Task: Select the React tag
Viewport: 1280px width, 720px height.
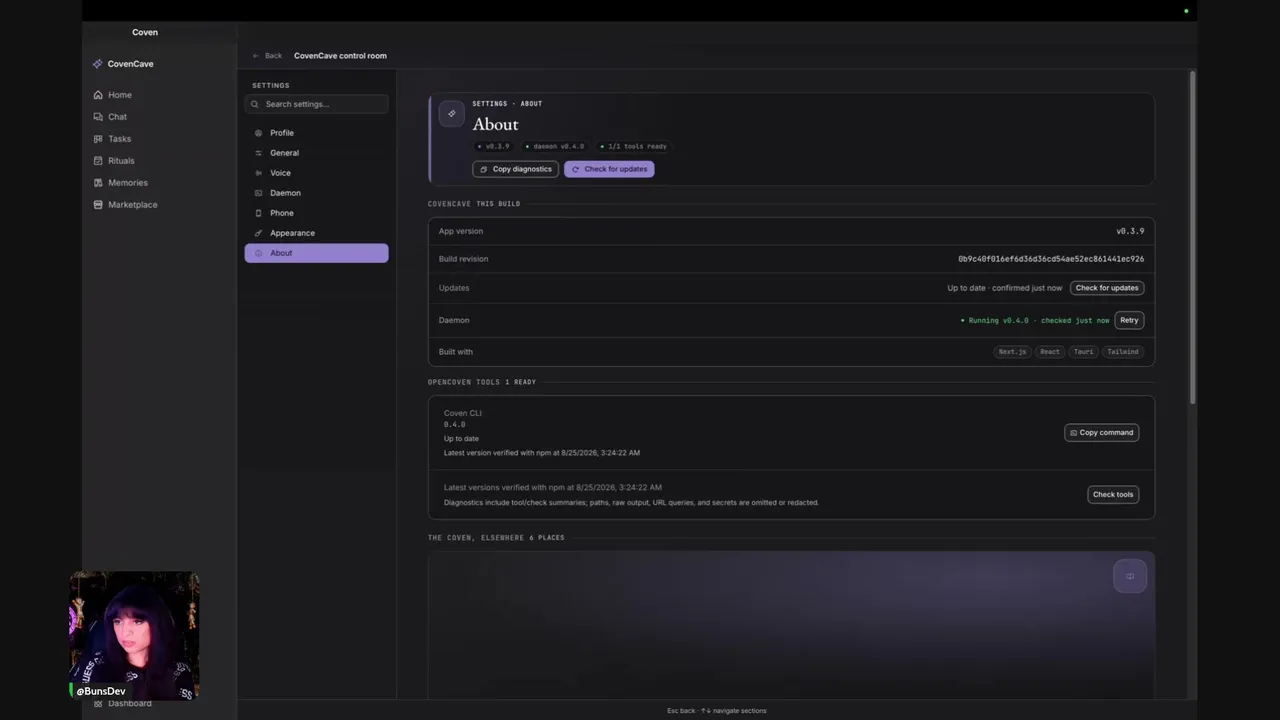Action: pyautogui.click(x=1049, y=352)
